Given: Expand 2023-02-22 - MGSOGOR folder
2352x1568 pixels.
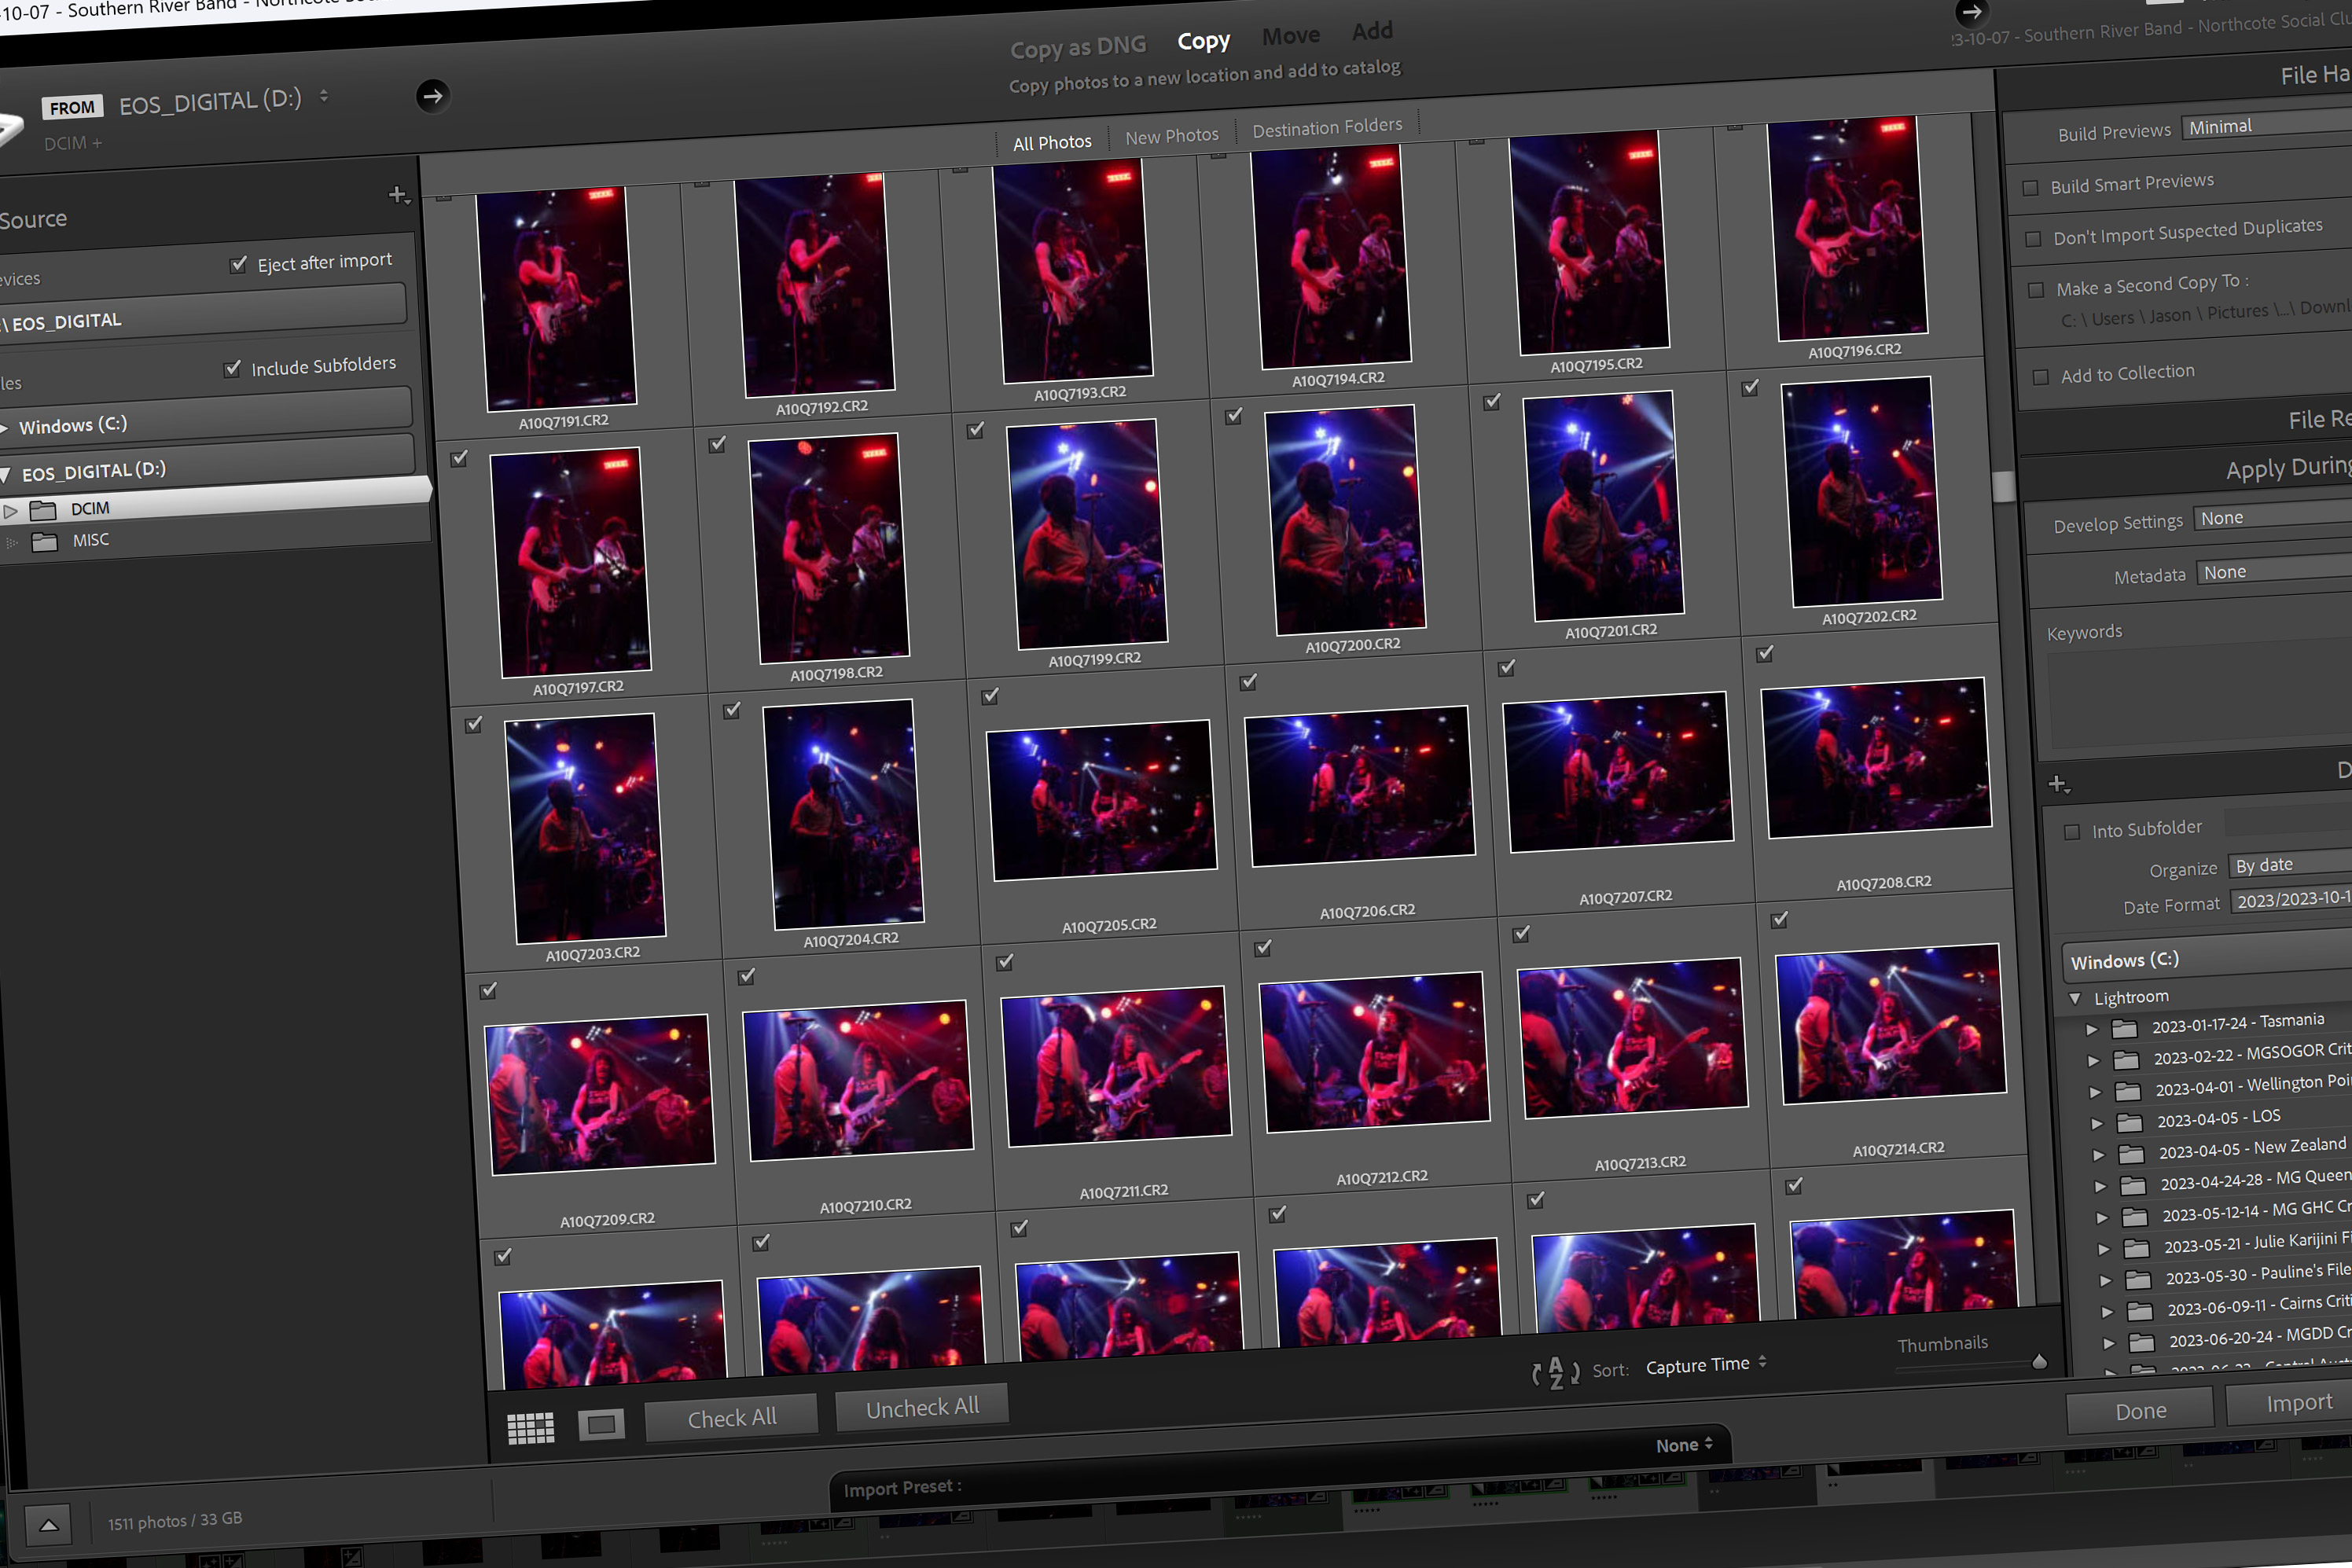Looking at the screenshot, I should (x=2093, y=1061).
